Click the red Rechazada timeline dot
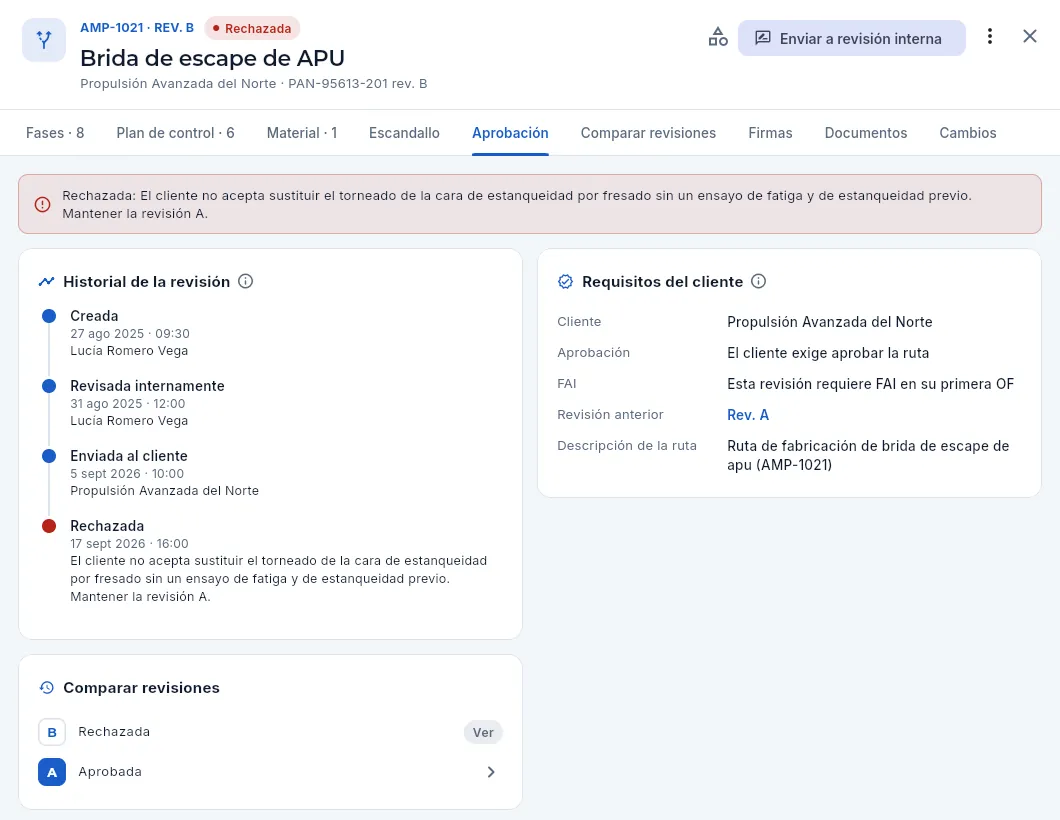The height and width of the screenshot is (820, 1060). click(49, 526)
